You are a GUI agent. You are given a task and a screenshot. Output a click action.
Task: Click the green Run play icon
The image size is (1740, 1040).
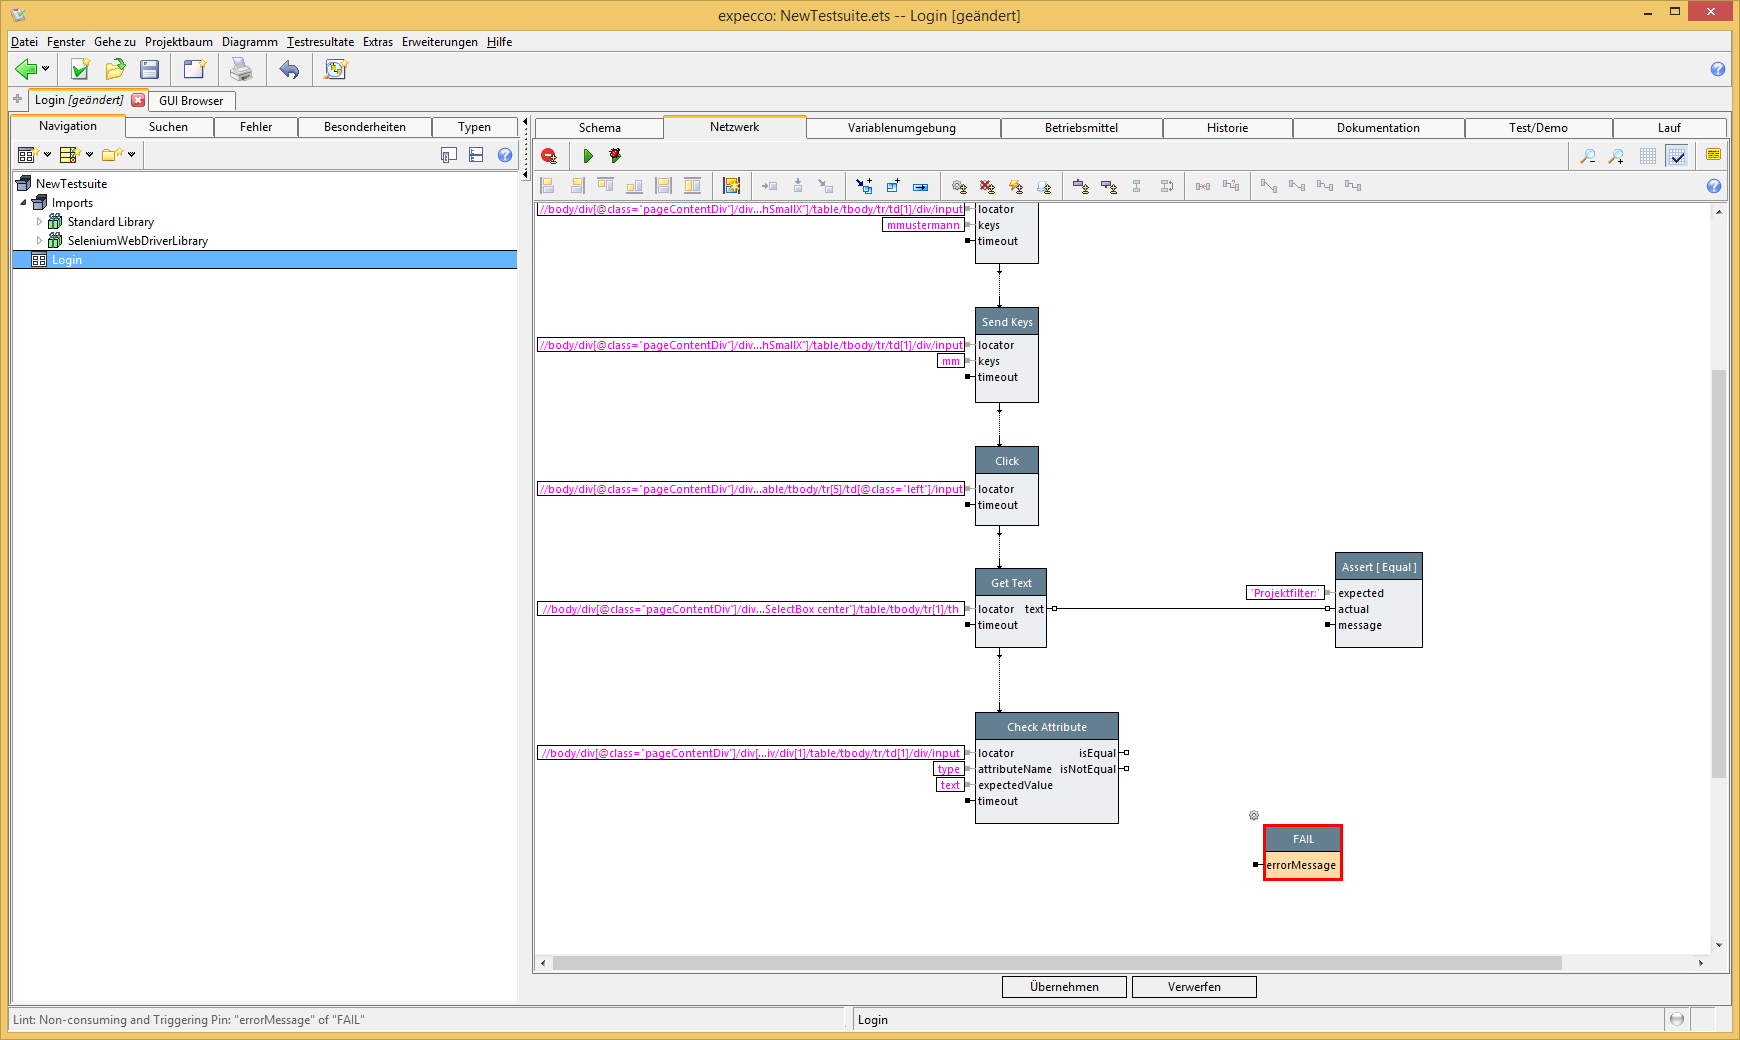[x=588, y=156]
